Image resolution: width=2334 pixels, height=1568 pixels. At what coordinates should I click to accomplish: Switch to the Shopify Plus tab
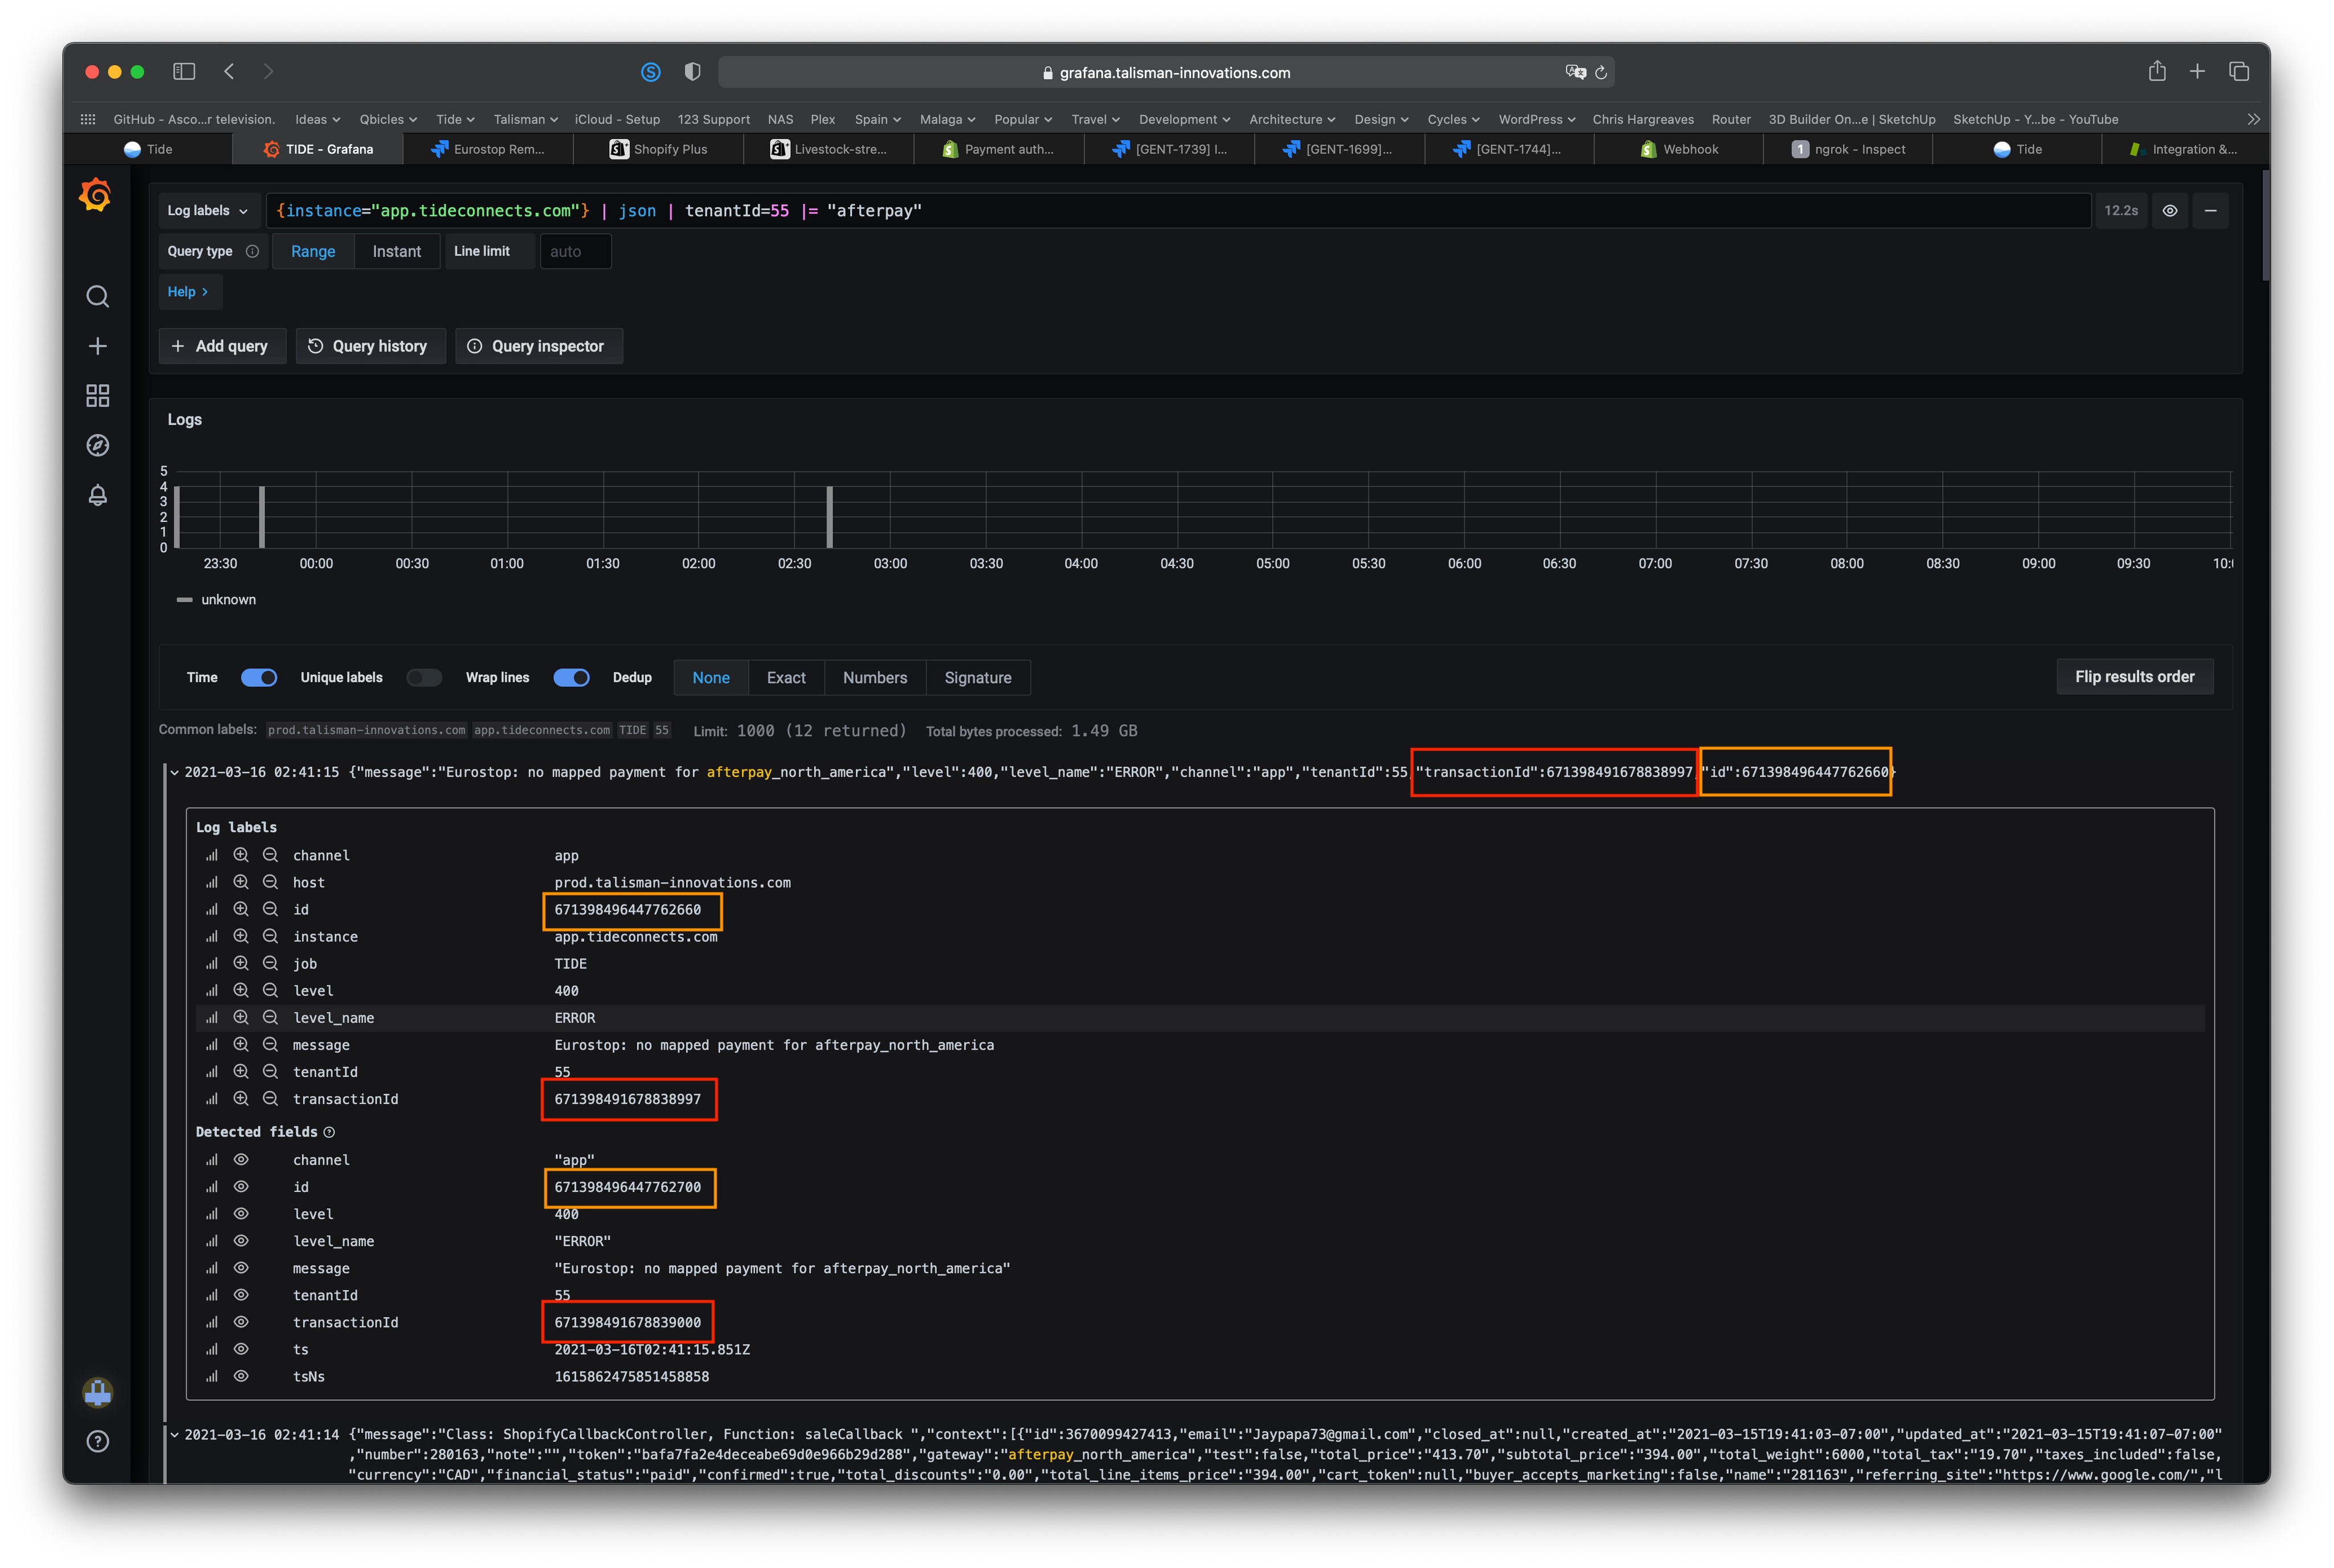pos(659,149)
